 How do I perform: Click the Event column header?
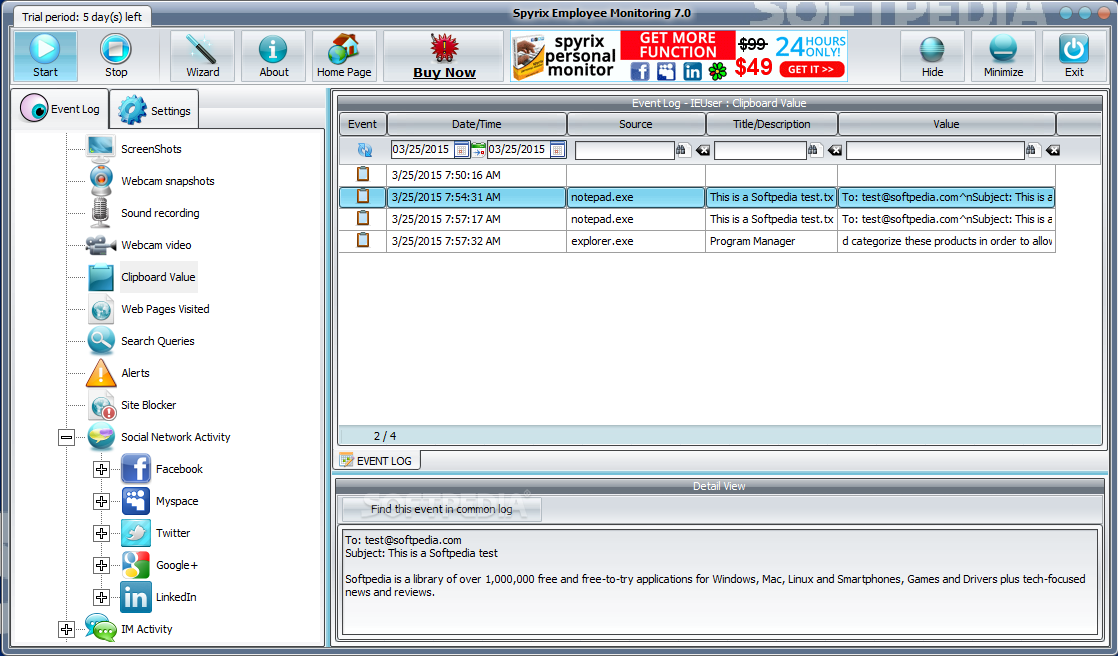tap(362, 124)
